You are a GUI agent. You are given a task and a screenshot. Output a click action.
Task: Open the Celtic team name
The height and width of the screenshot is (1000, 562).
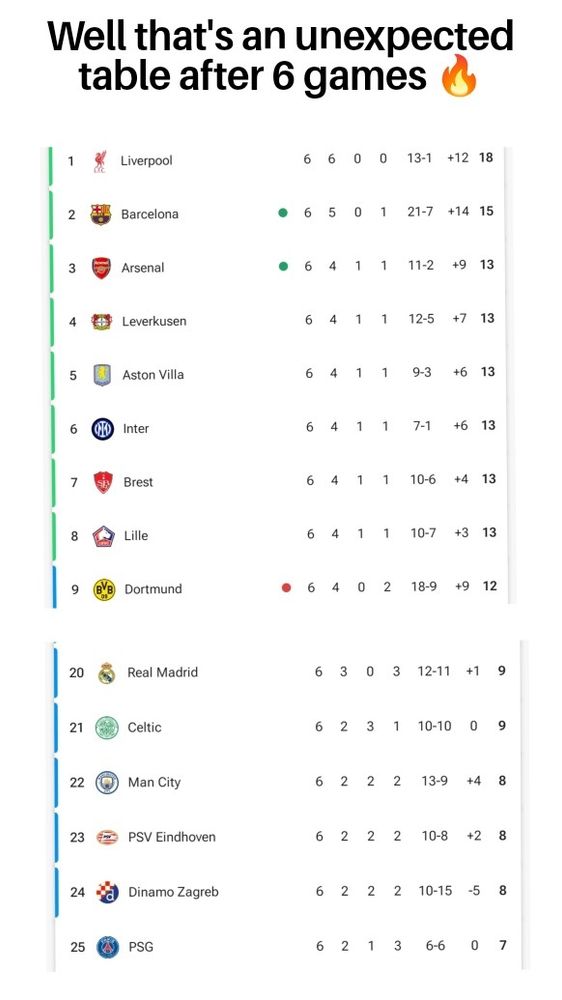(x=145, y=727)
